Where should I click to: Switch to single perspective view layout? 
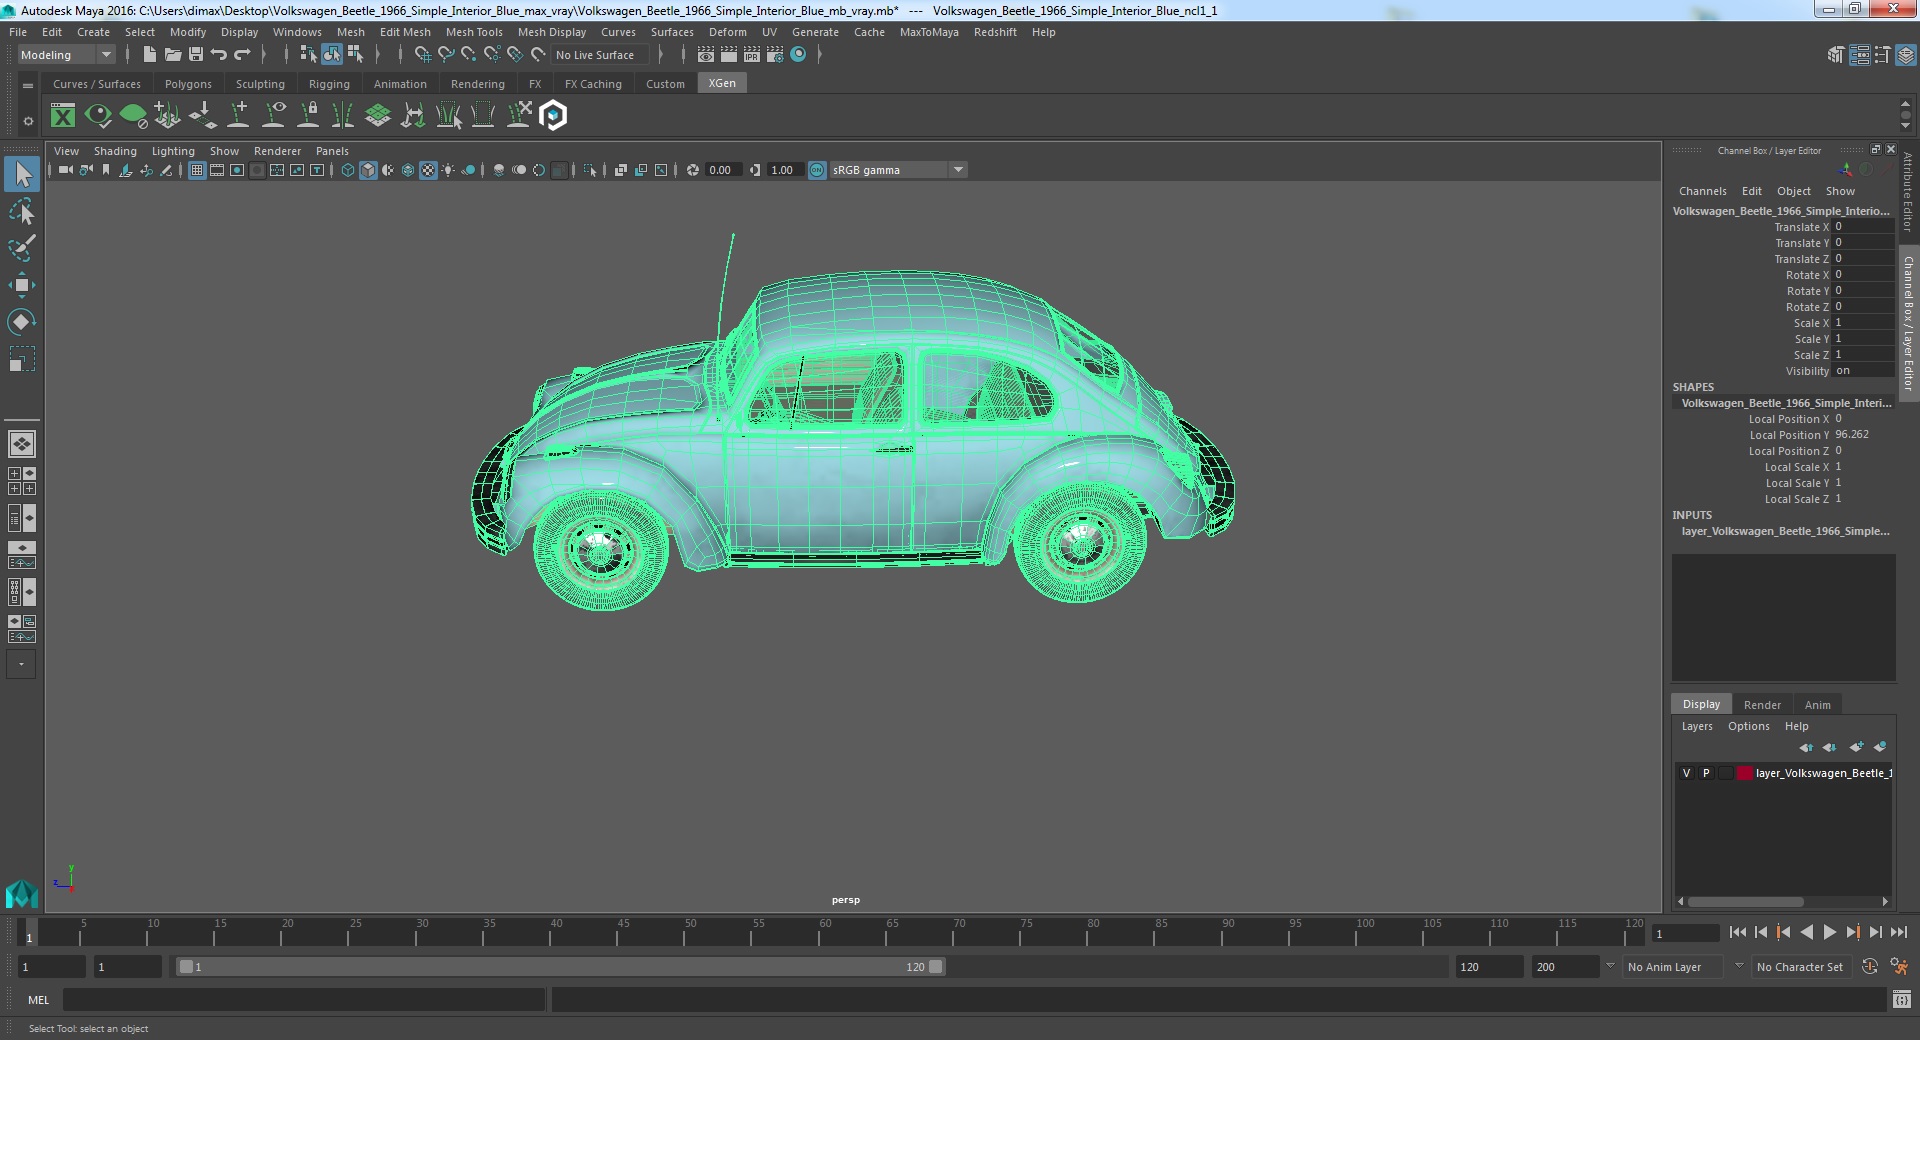point(21,443)
